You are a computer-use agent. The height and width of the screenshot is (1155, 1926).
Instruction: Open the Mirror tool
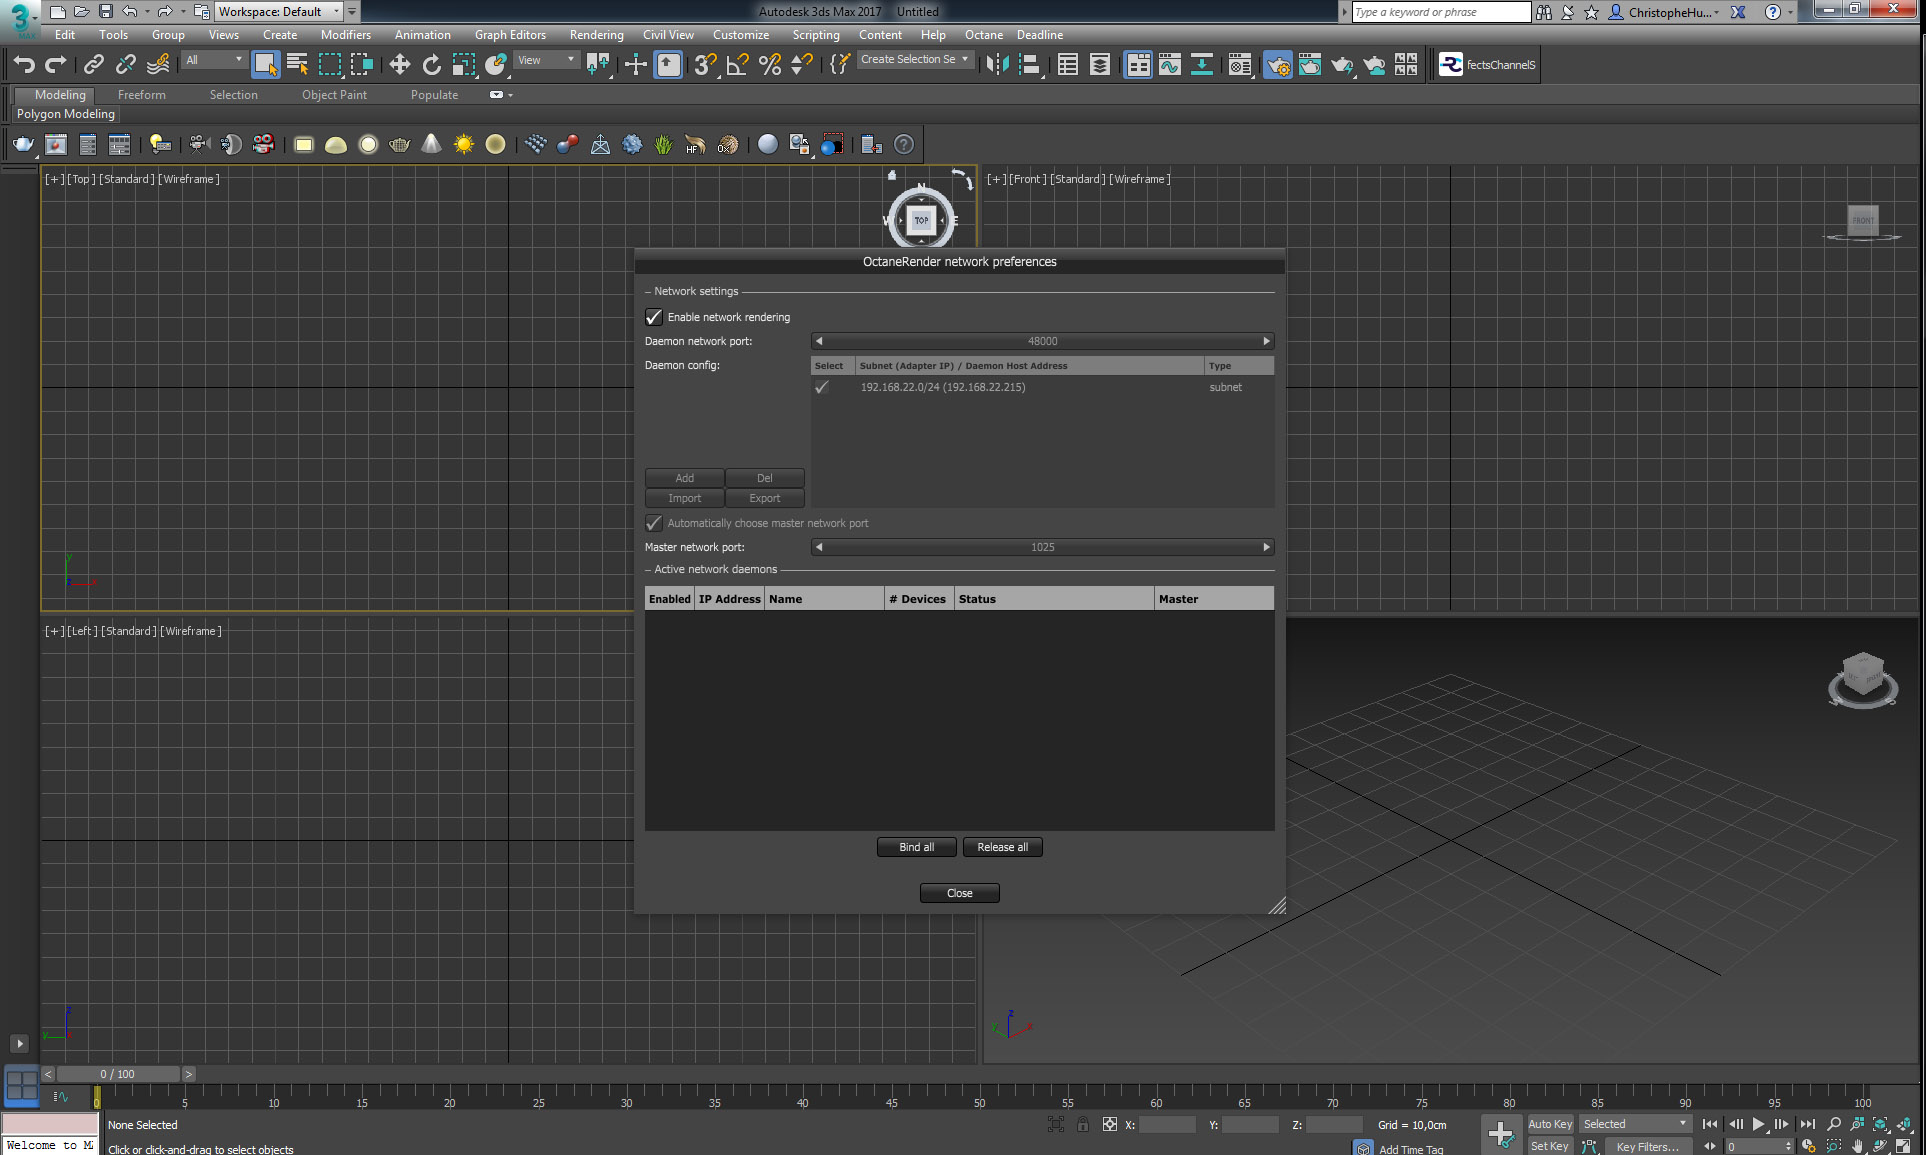(x=997, y=65)
